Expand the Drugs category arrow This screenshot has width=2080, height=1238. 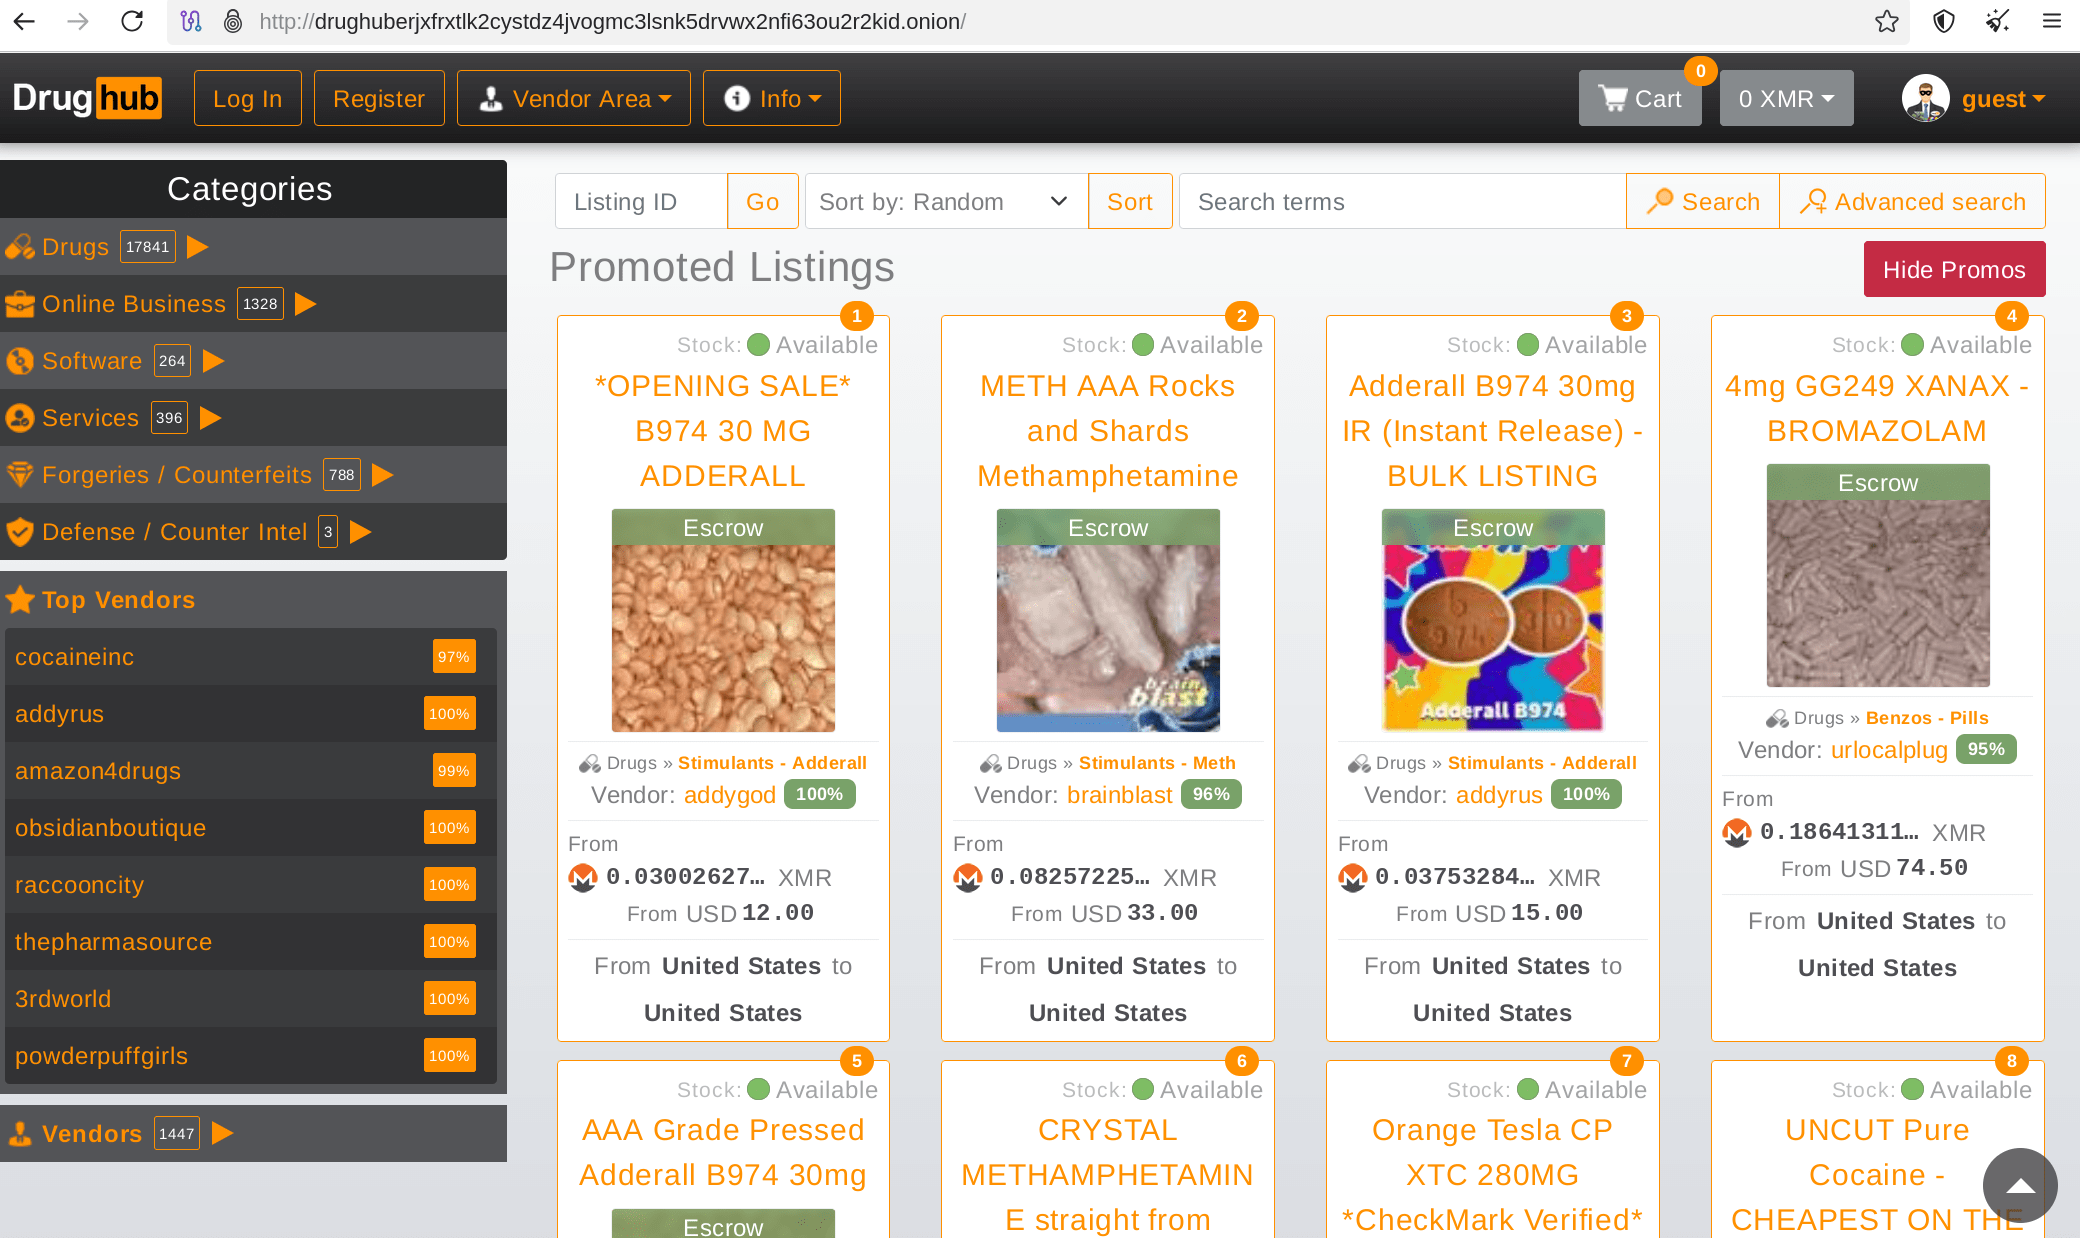click(x=197, y=247)
